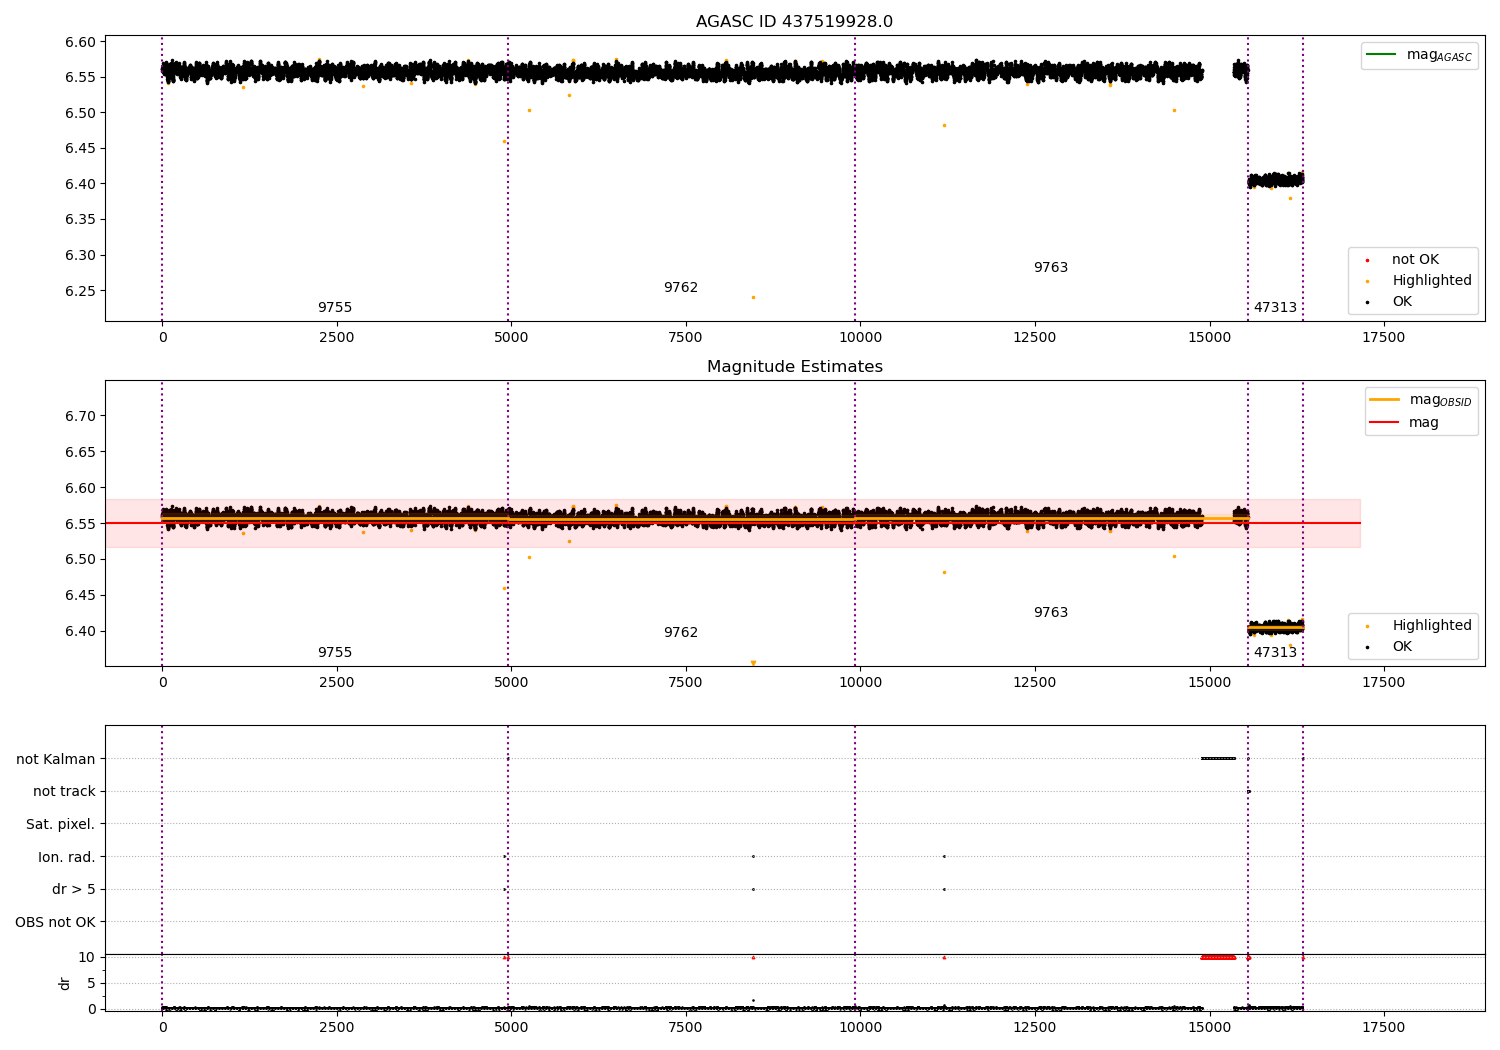The image size is (1500, 1050).
Task: Click OBSID label 9762 in the middle plot
Action: (x=681, y=633)
